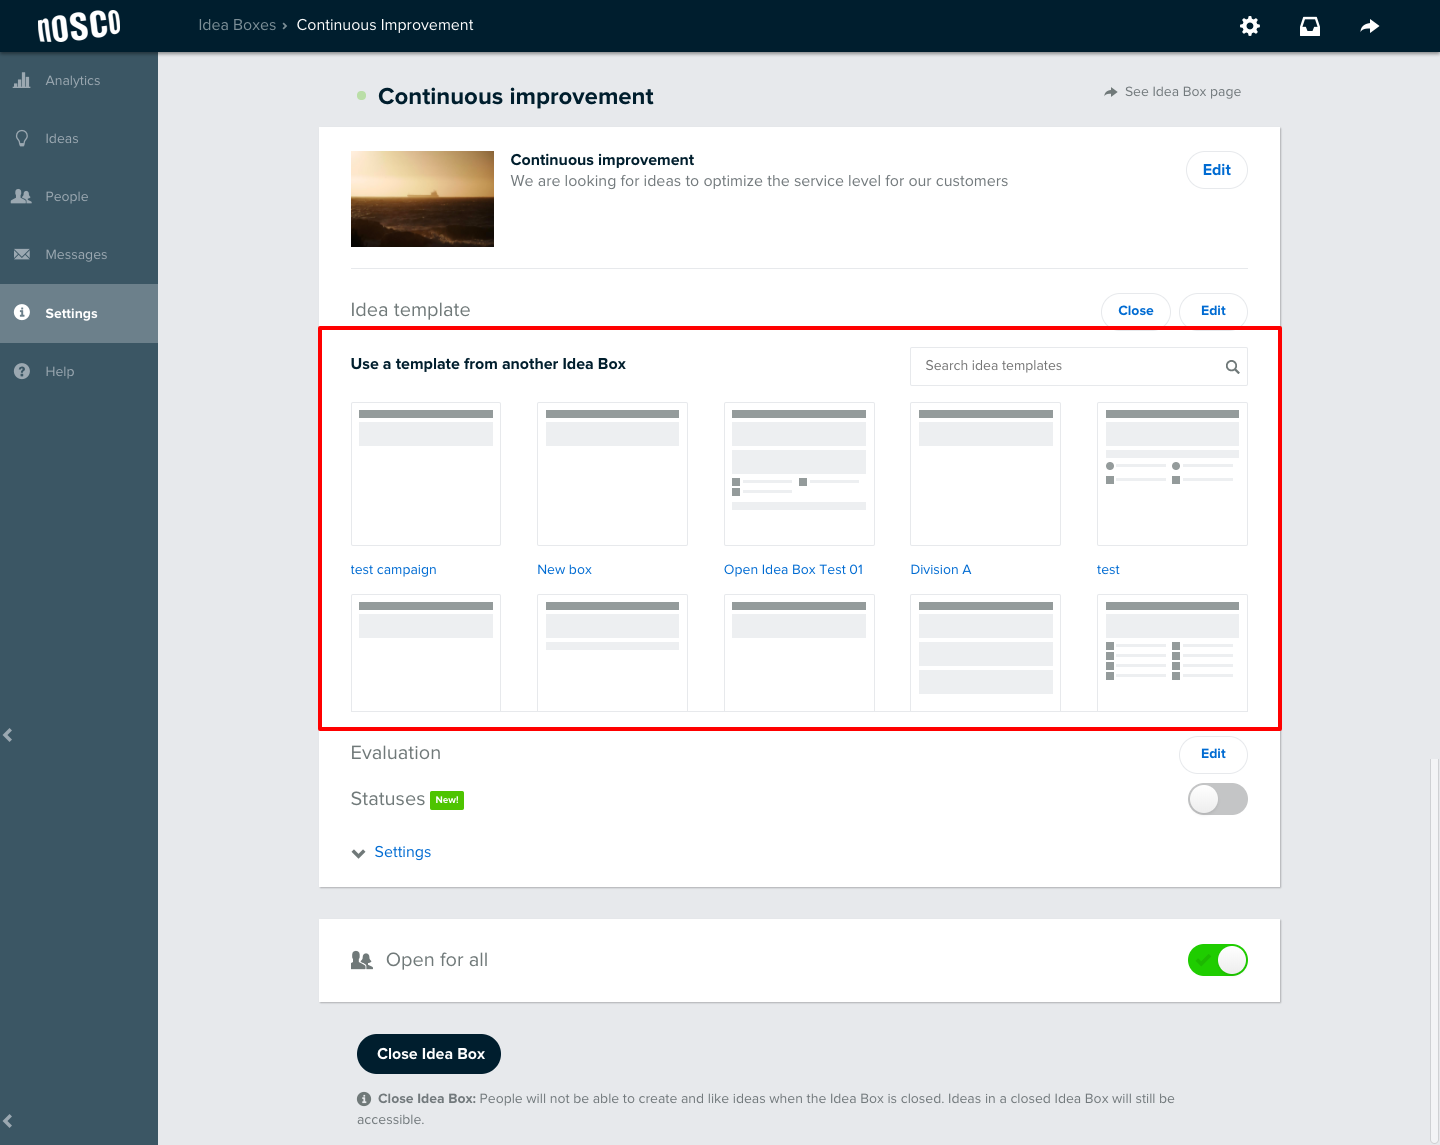Click the People sidebar icon

pos(22,196)
